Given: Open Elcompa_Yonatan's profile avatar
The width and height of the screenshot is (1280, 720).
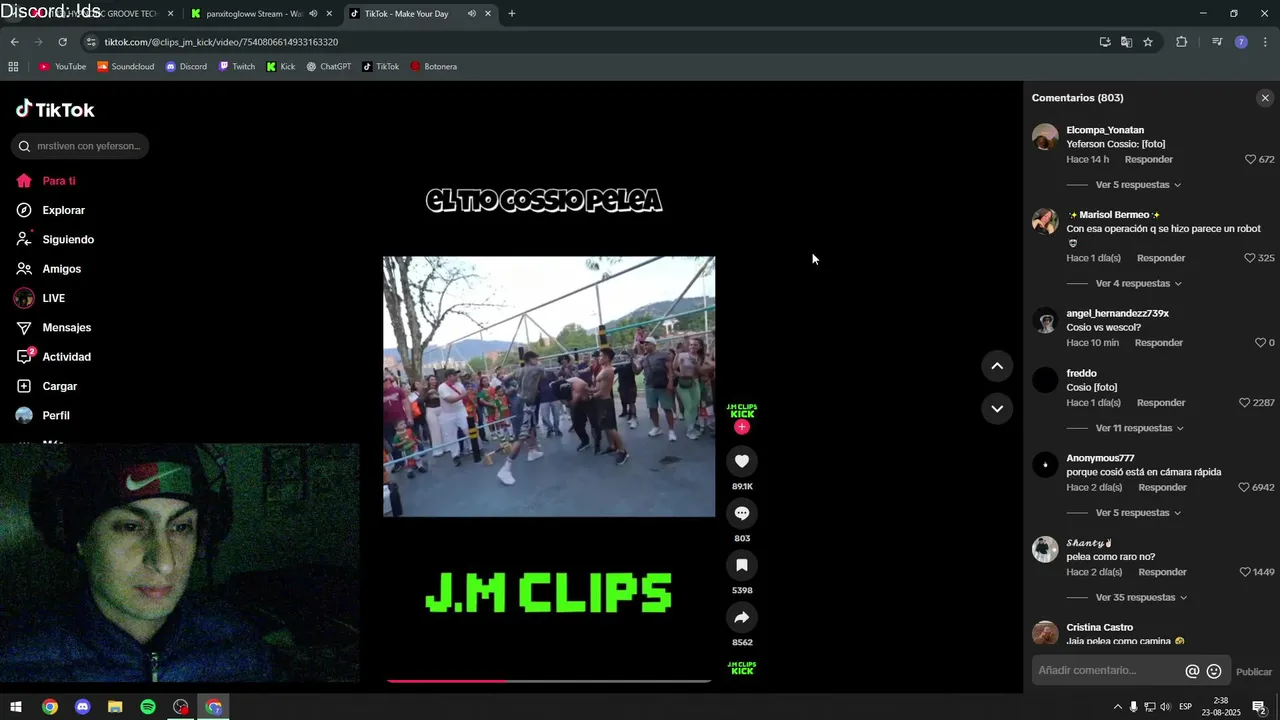Looking at the screenshot, I should (1045, 136).
